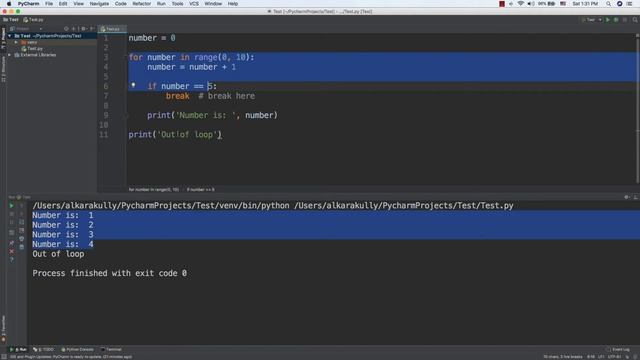Open the Terminal tab
This screenshot has height=360, width=640.
[111, 349]
